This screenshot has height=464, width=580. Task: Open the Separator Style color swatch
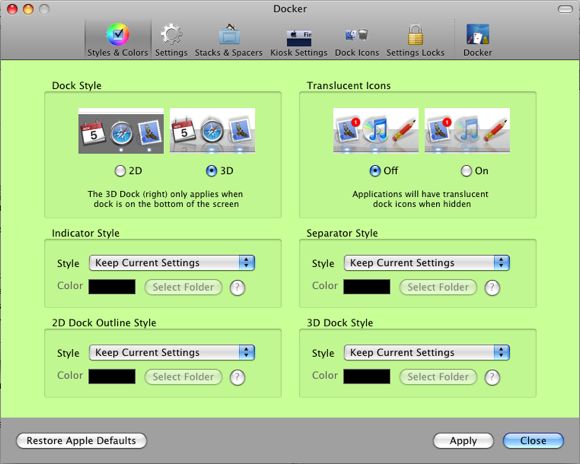coord(367,287)
